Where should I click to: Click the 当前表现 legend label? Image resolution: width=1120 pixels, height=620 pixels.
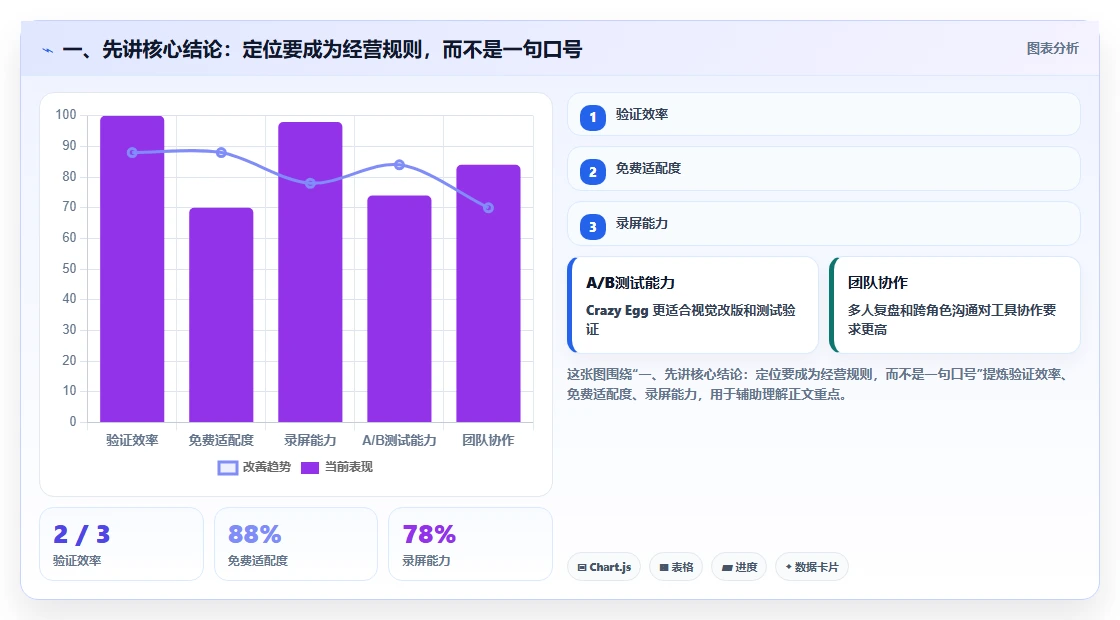(x=349, y=467)
